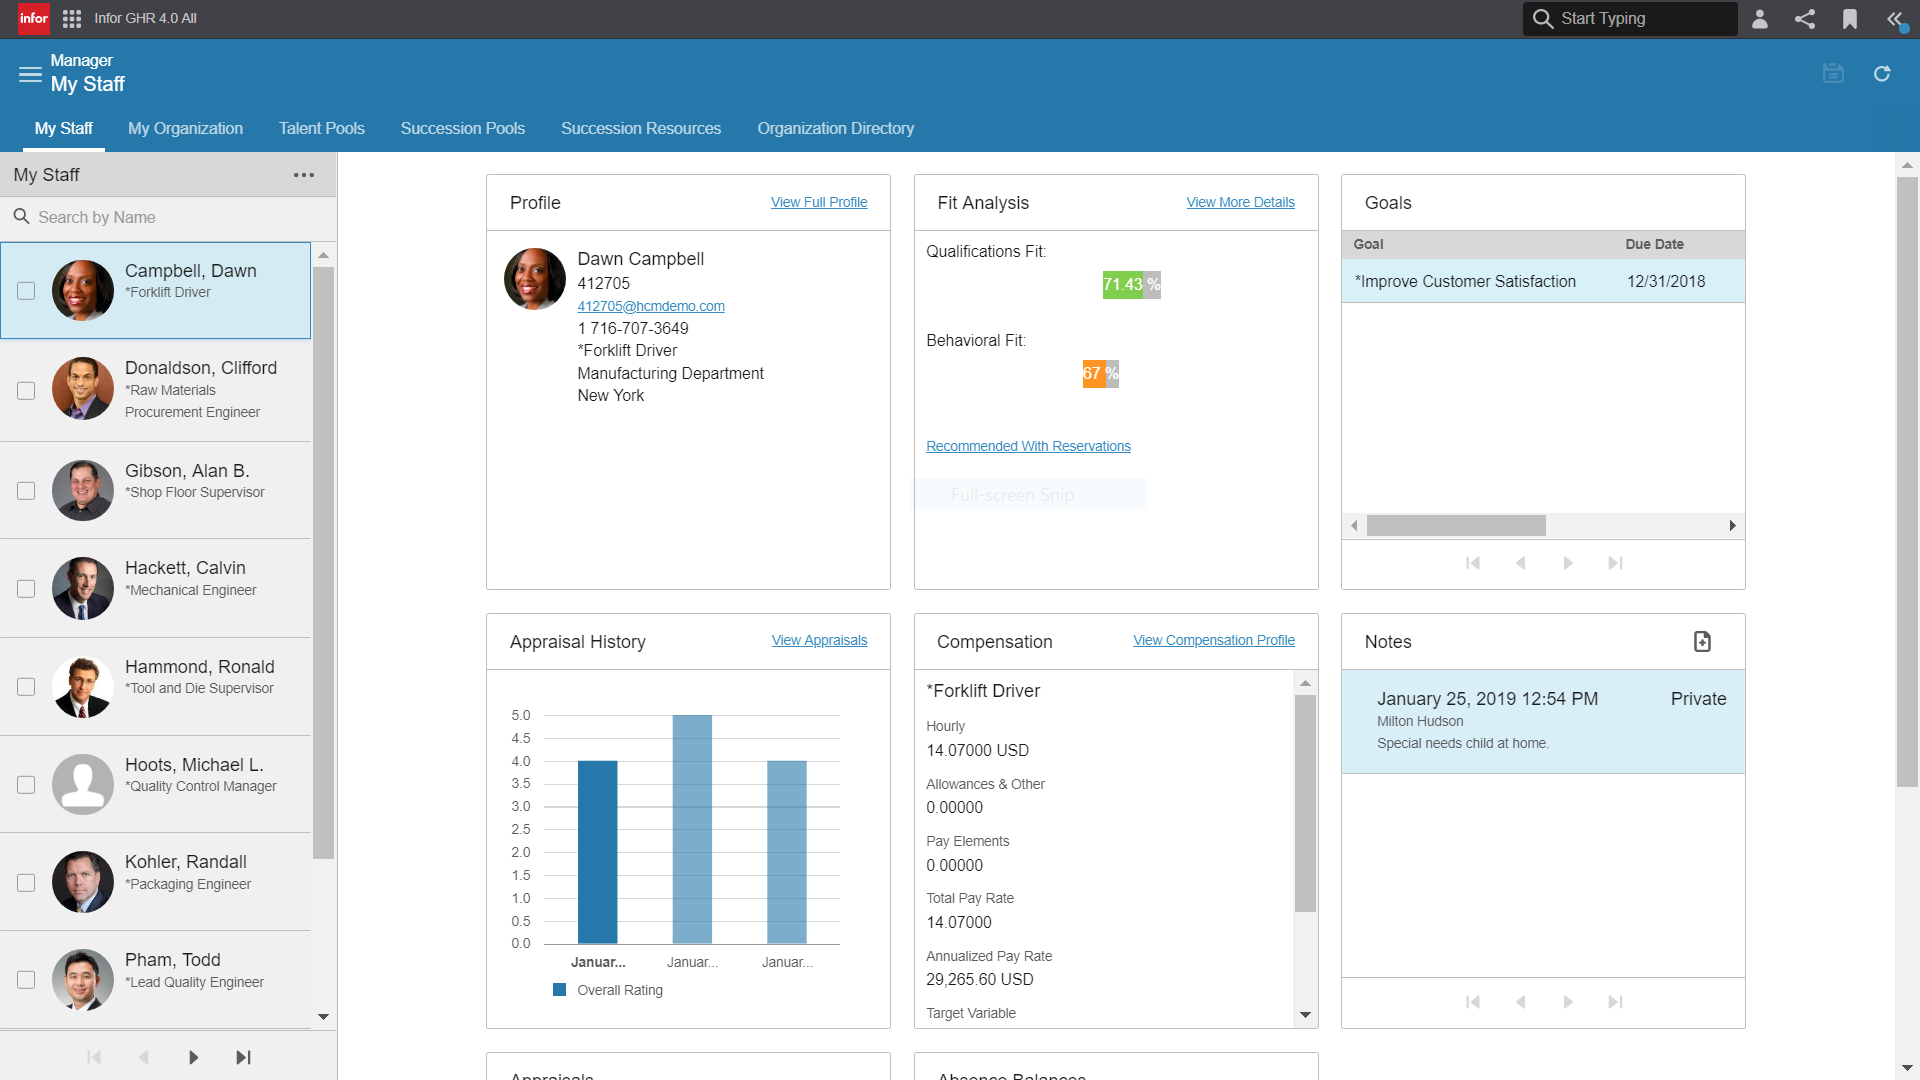Check the box for Clifford Donaldson

pyautogui.click(x=26, y=391)
